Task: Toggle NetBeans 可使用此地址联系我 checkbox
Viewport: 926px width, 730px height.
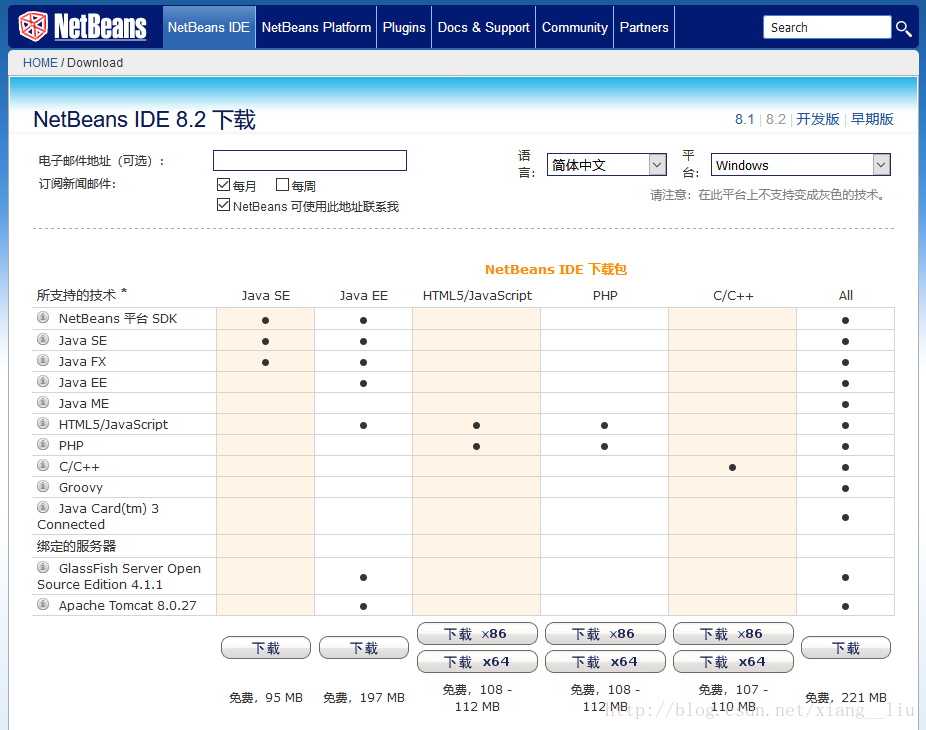Action: click(223, 205)
